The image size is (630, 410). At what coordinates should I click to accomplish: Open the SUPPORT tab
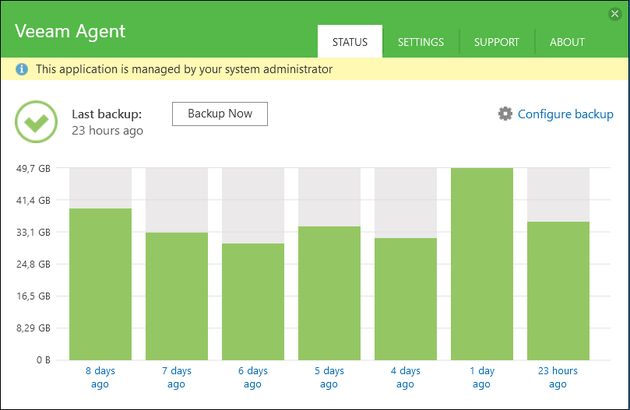click(497, 42)
